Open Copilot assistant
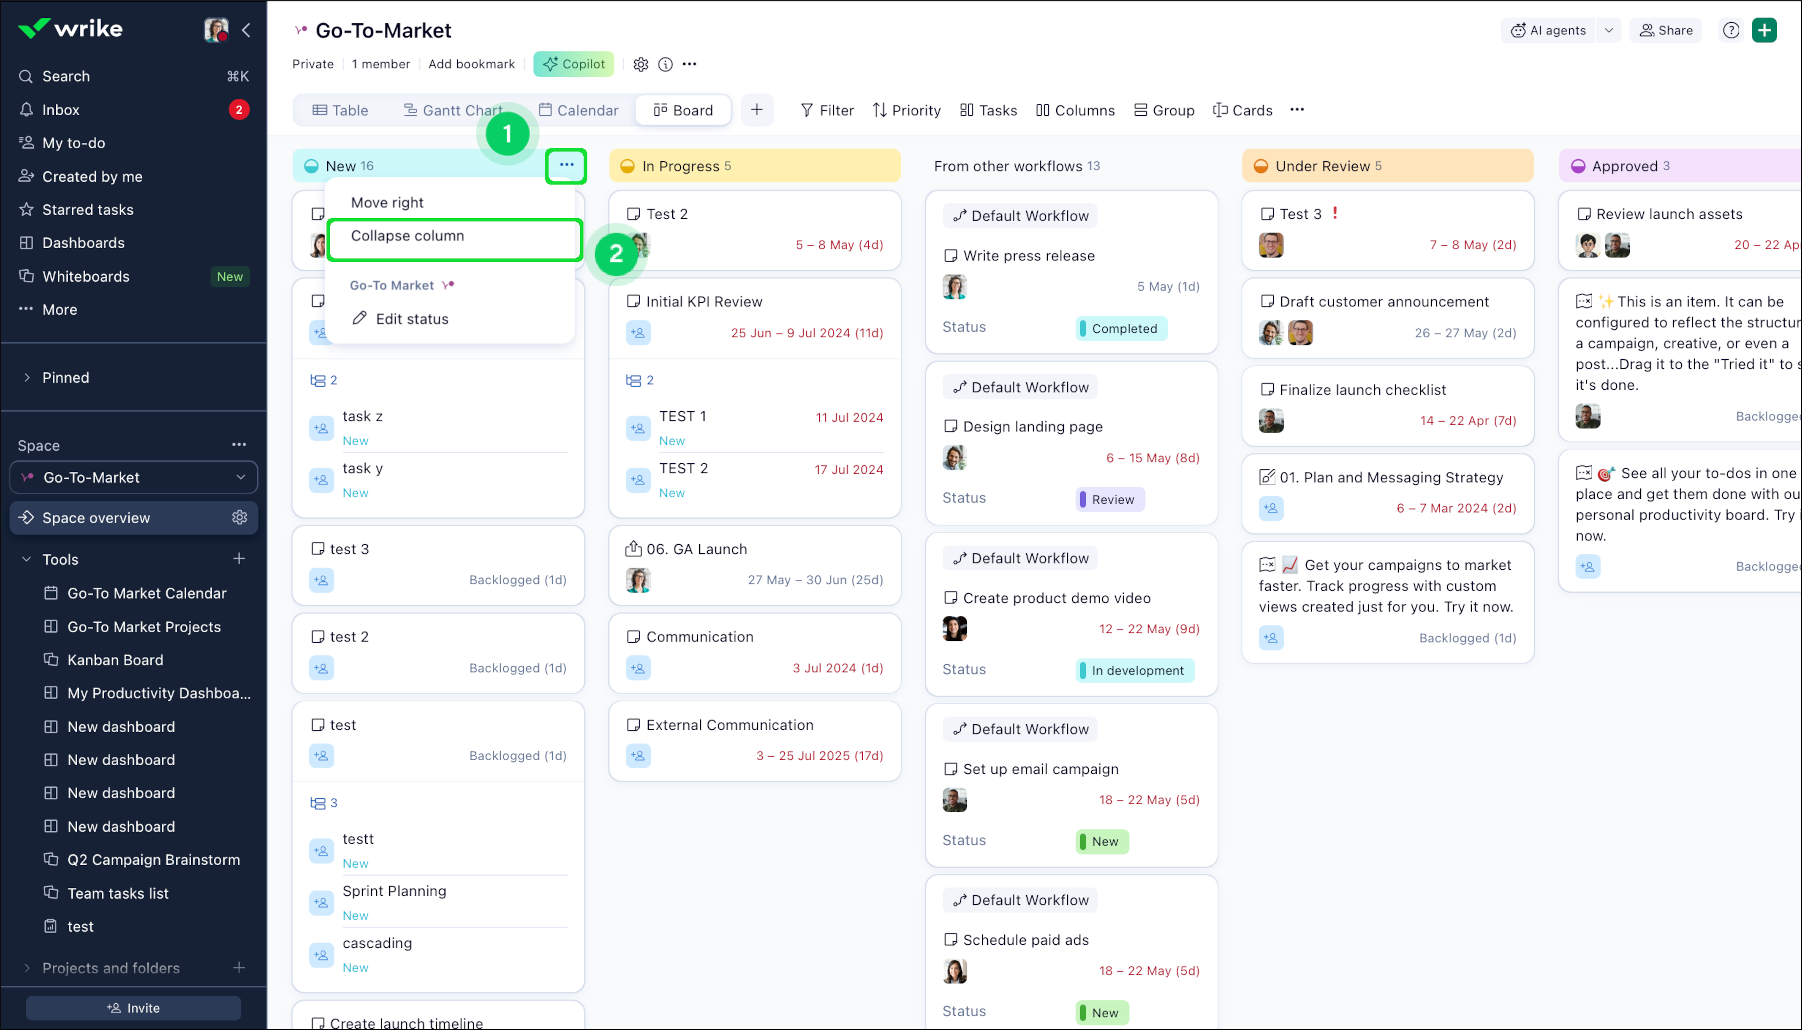Image resolution: width=1802 pixels, height=1030 pixels. click(x=573, y=64)
